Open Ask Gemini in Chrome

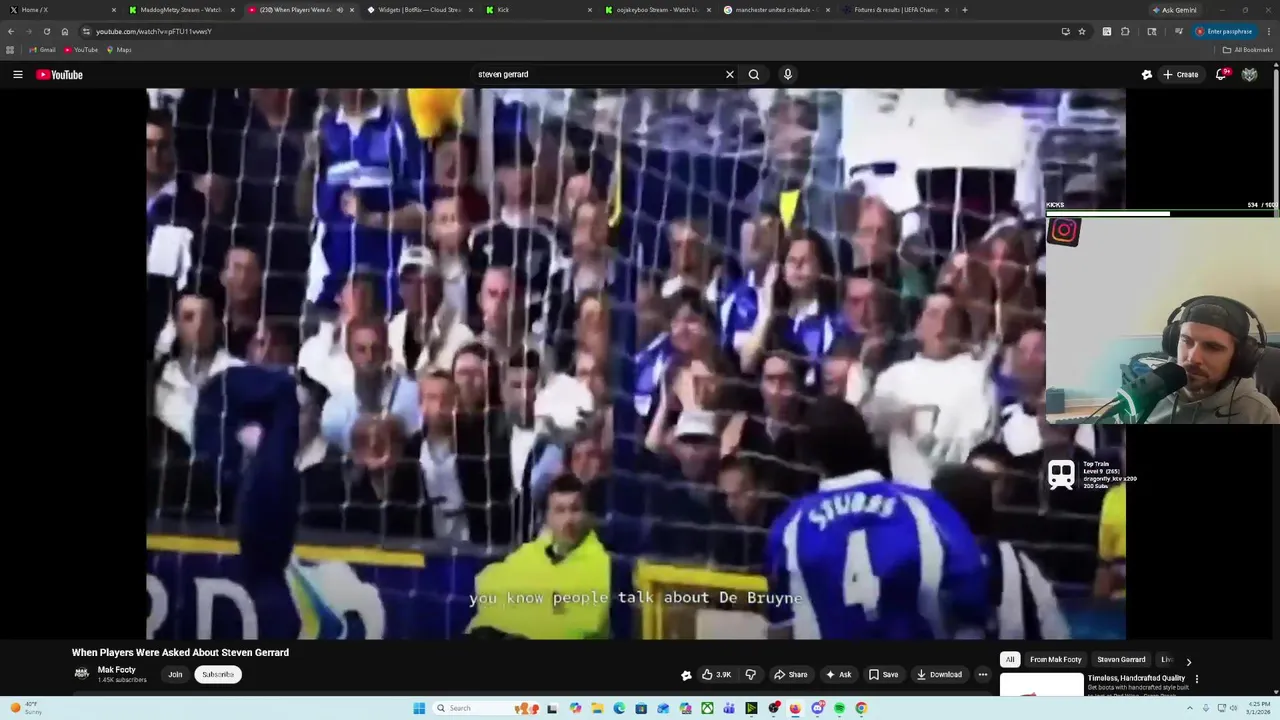(1174, 10)
